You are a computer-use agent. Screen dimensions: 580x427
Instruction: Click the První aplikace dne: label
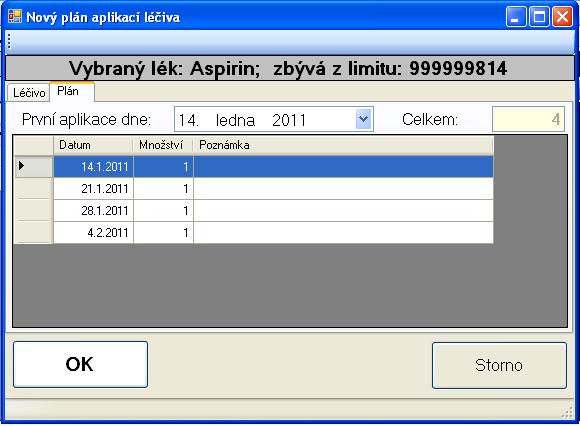pyautogui.click(x=86, y=120)
